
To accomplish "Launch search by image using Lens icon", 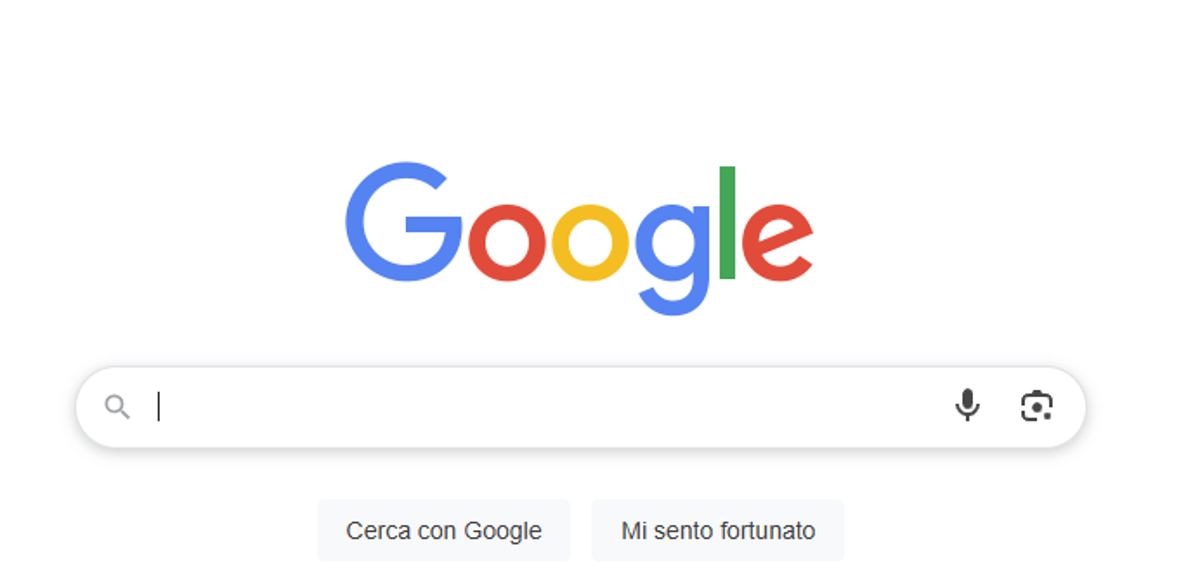I will [1037, 406].
